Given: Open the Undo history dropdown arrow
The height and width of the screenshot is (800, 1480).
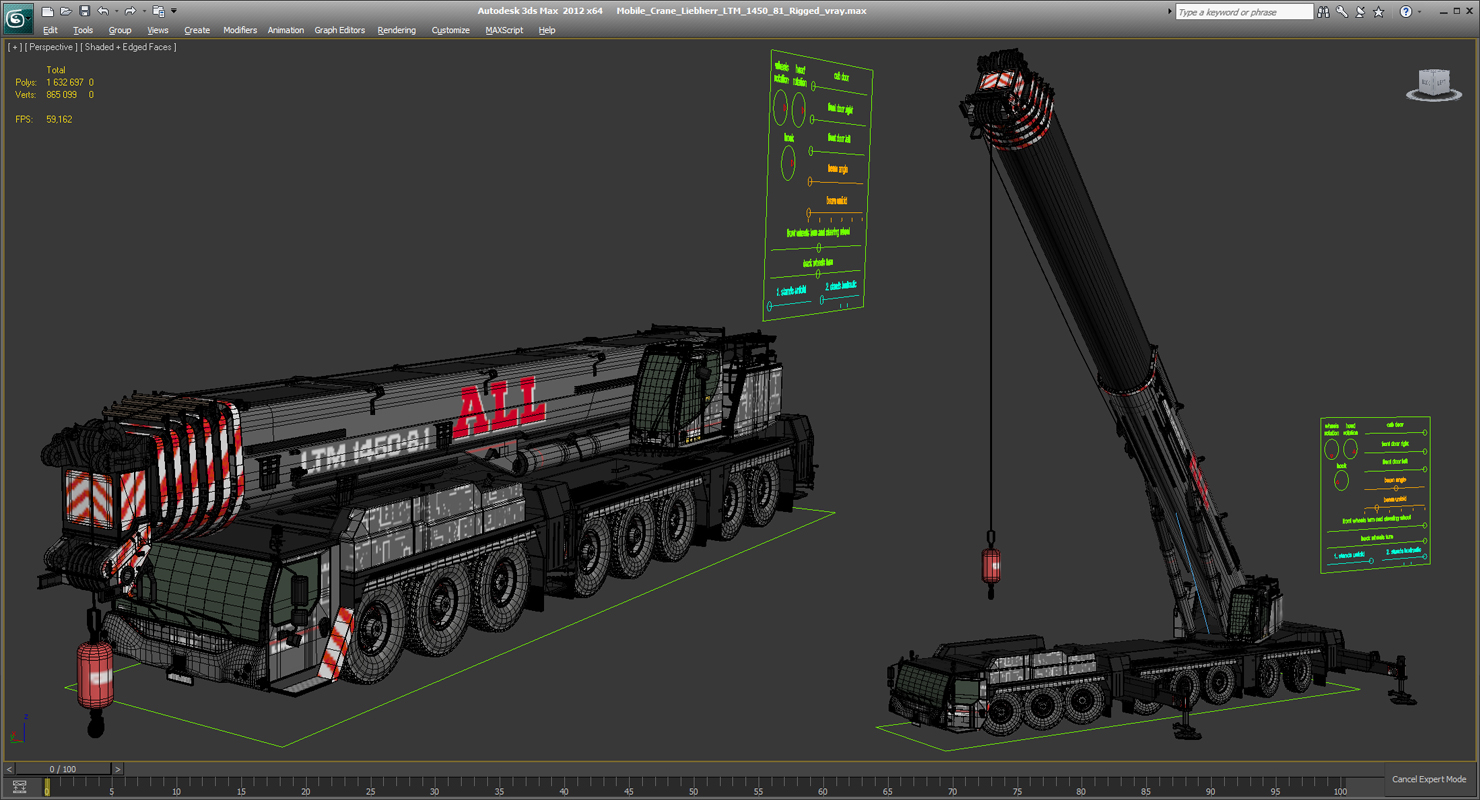Looking at the screenshot, I should click(x=115, y=11).
